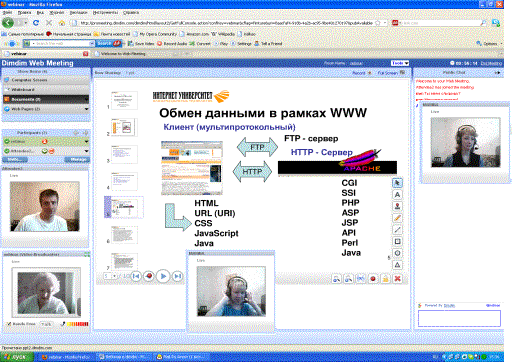
Task: Share Computer Screen from the Show Items panel
Action: pyautogui.click(x=46, y=80)
